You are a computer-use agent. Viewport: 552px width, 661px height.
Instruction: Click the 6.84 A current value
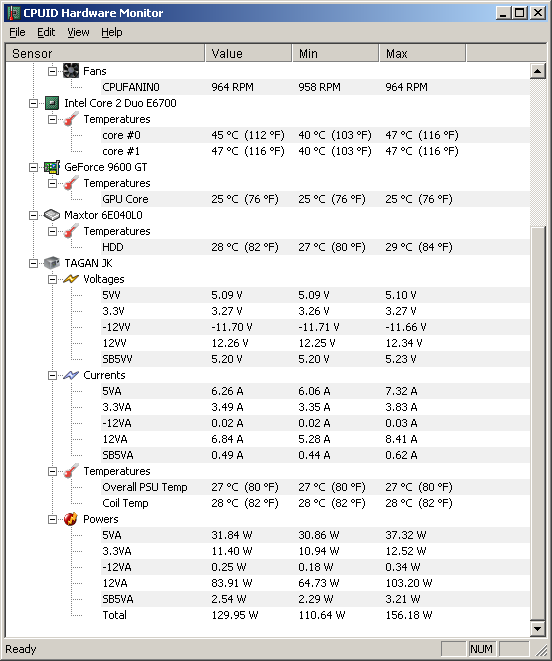click(227, 439)
